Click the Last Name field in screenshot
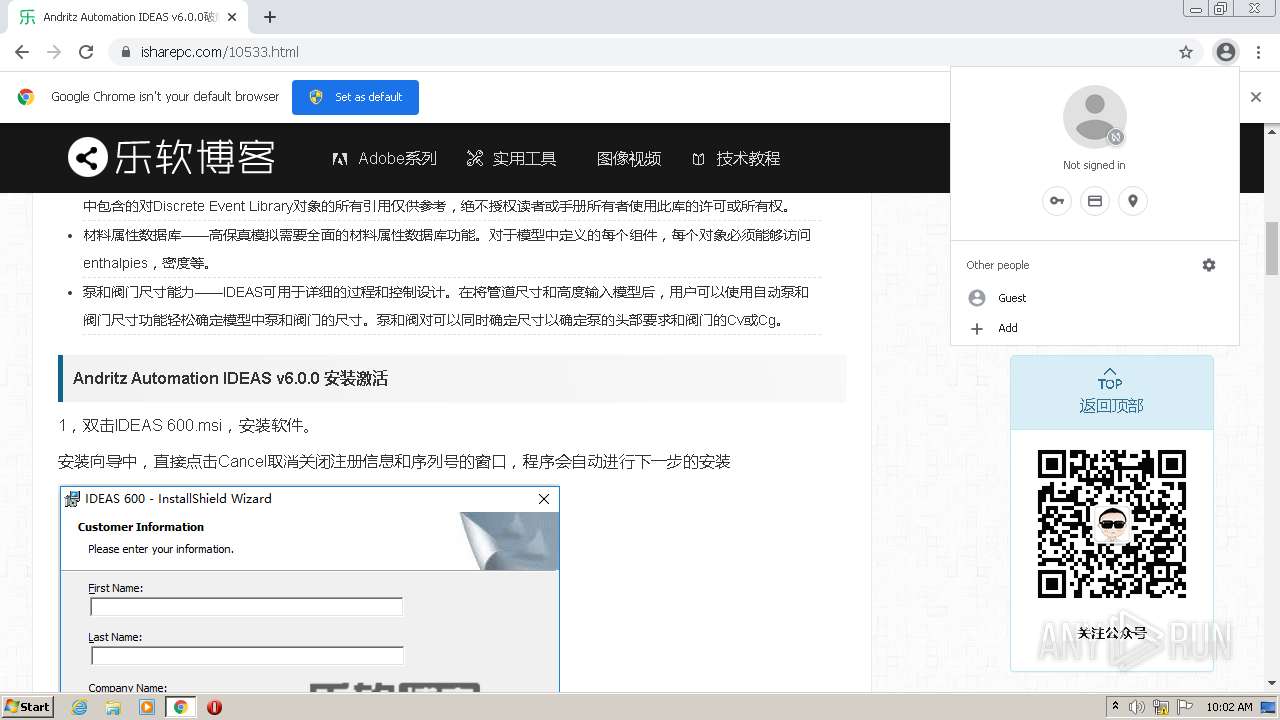 click(x=247, y=655)
